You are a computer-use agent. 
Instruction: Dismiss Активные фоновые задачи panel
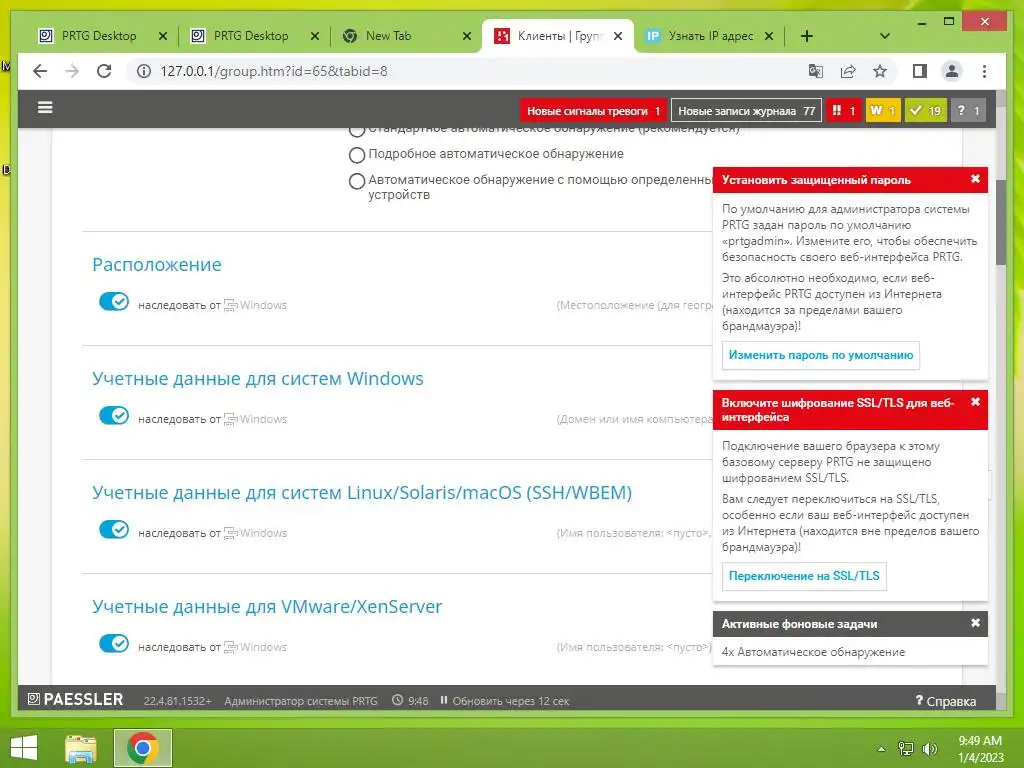[975, 623]
